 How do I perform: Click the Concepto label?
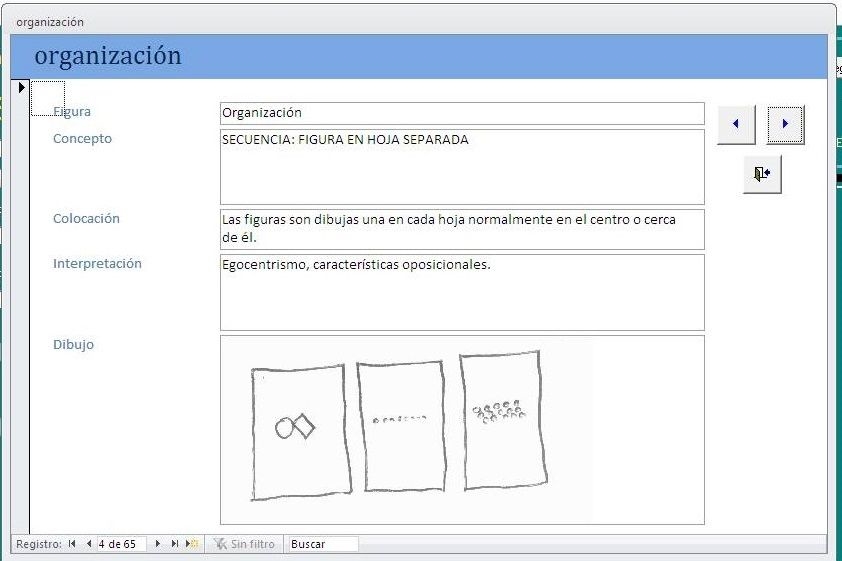tap(82, 139)
